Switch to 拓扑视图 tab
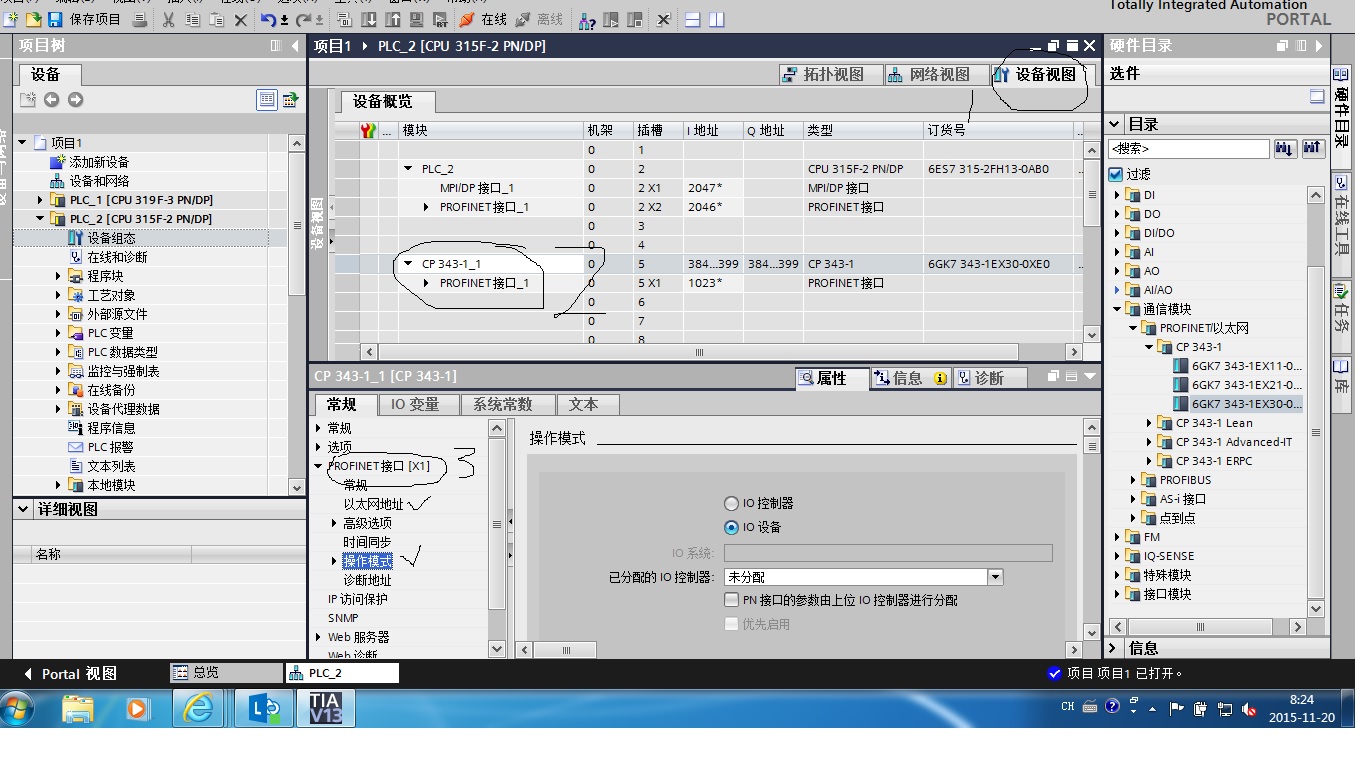Image resolution: width=1366 pixels, height=768 pixels. (x=832, y=75)
